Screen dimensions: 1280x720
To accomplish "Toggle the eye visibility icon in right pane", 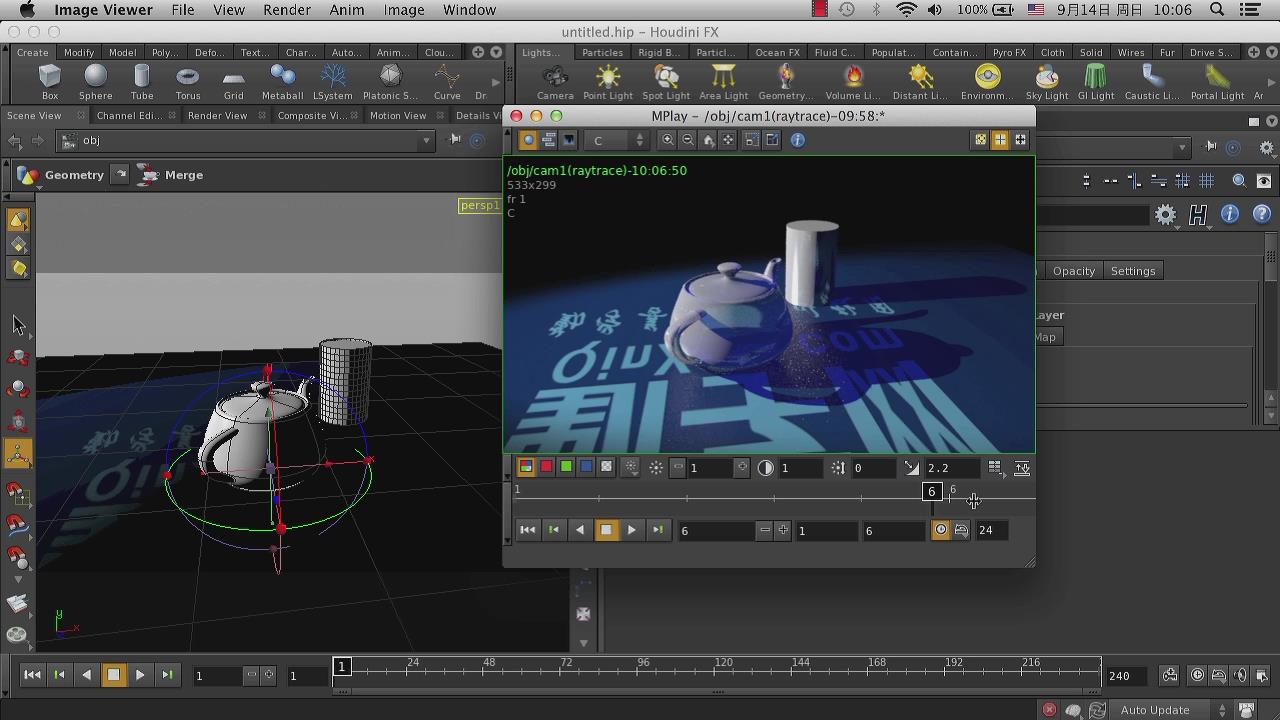I will 1264,180.
